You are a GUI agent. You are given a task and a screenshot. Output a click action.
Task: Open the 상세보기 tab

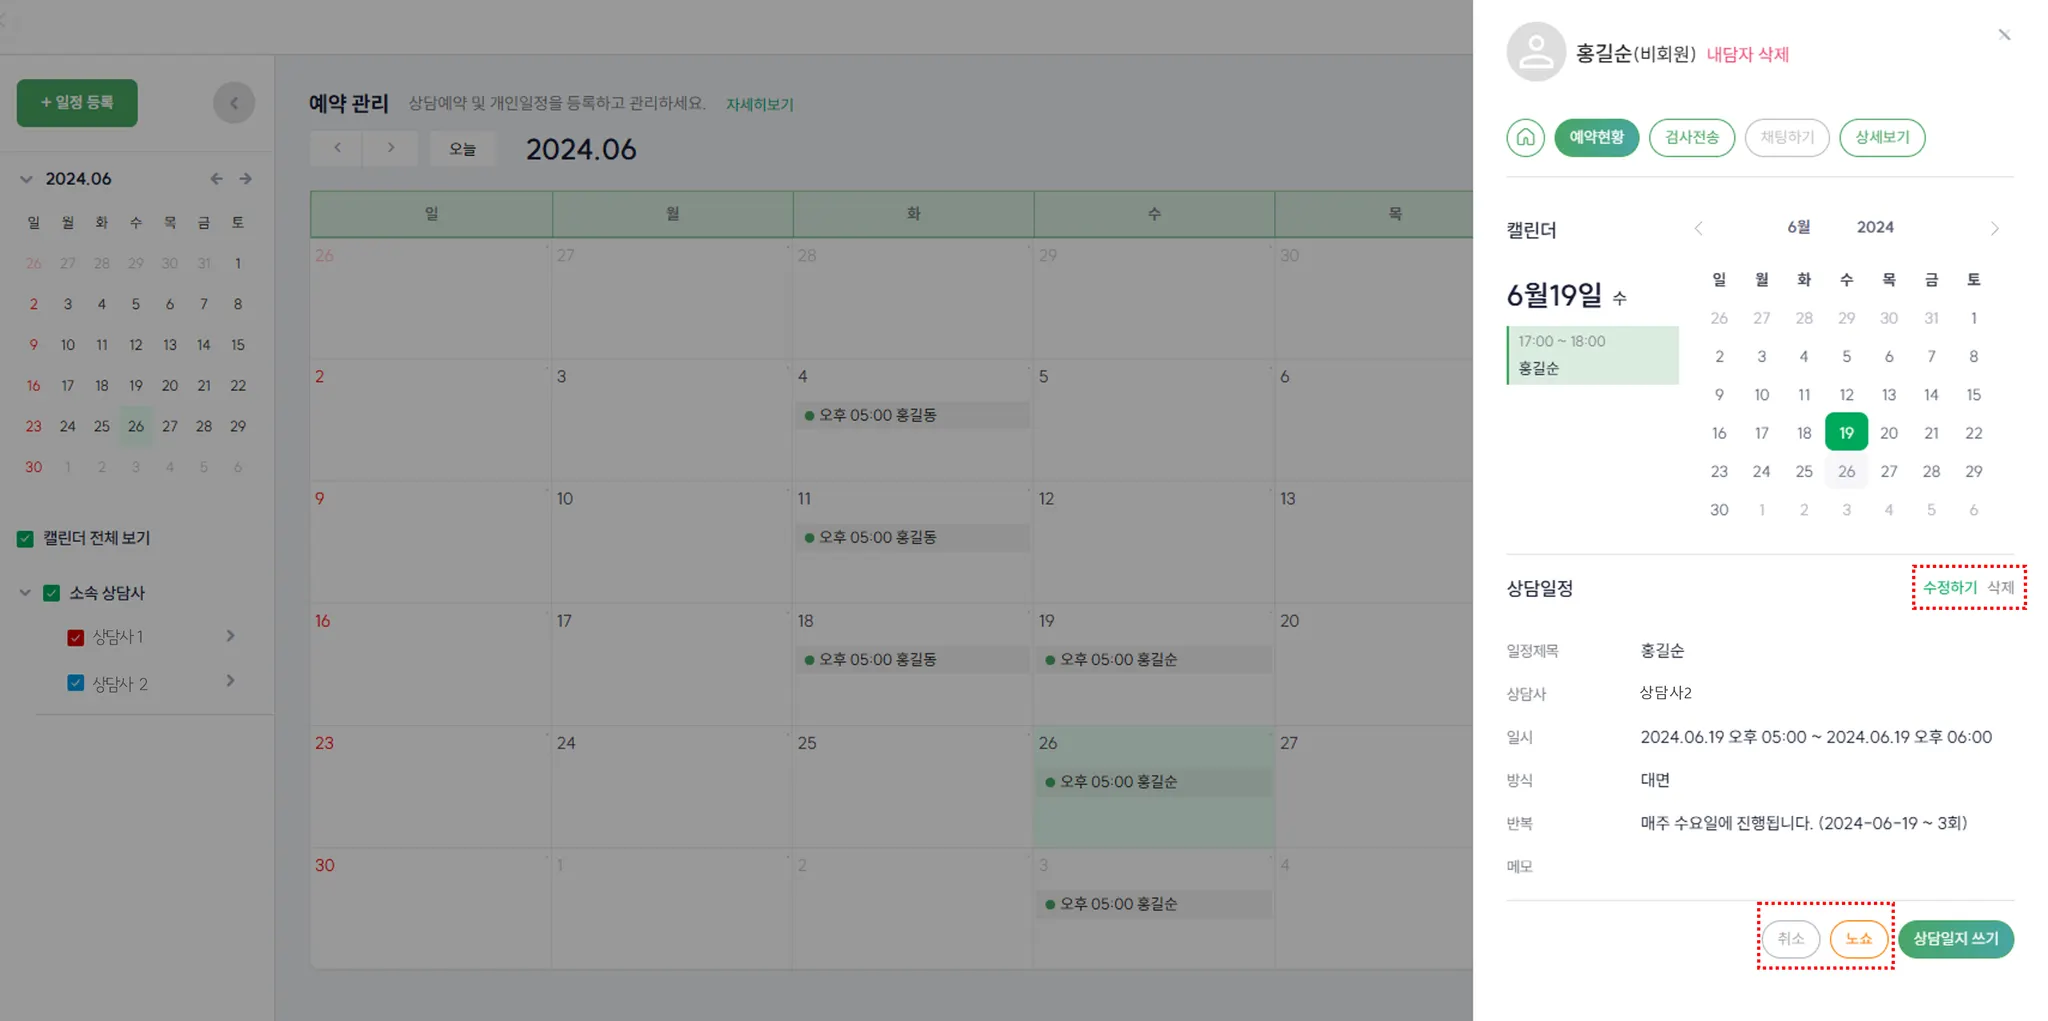click(x=1881, y=137)
